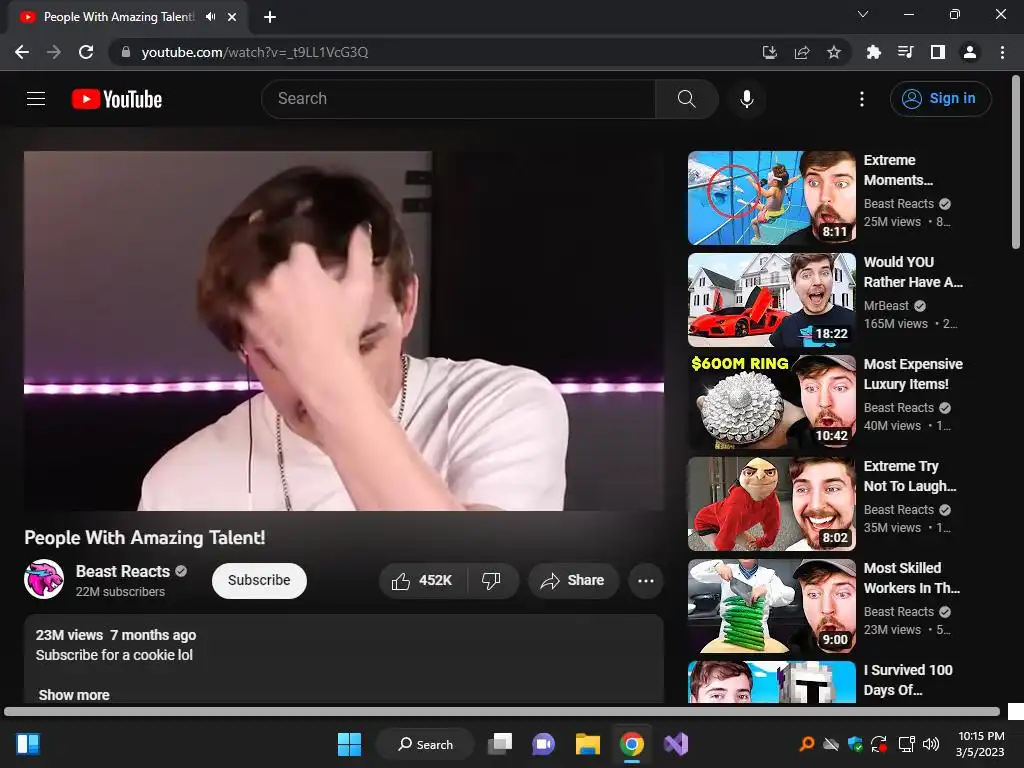
Task: Click MrBeast channel name in sidebar
Action: [886, 306]
